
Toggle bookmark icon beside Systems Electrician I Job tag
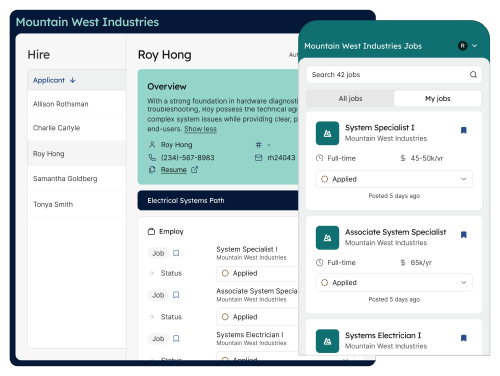coord(176,339)
